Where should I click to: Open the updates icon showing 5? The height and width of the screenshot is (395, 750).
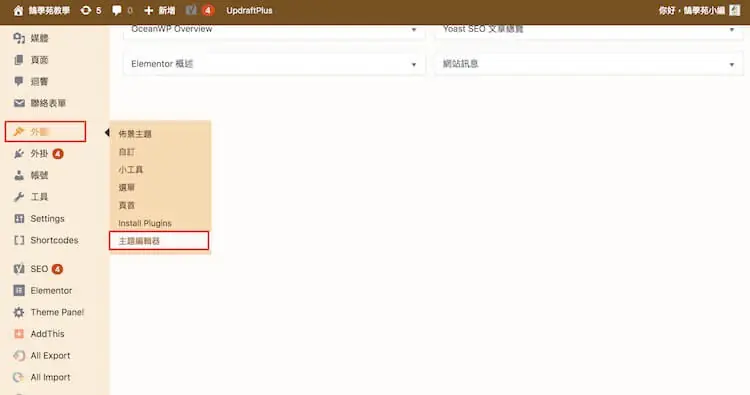(x=86, y=11)
